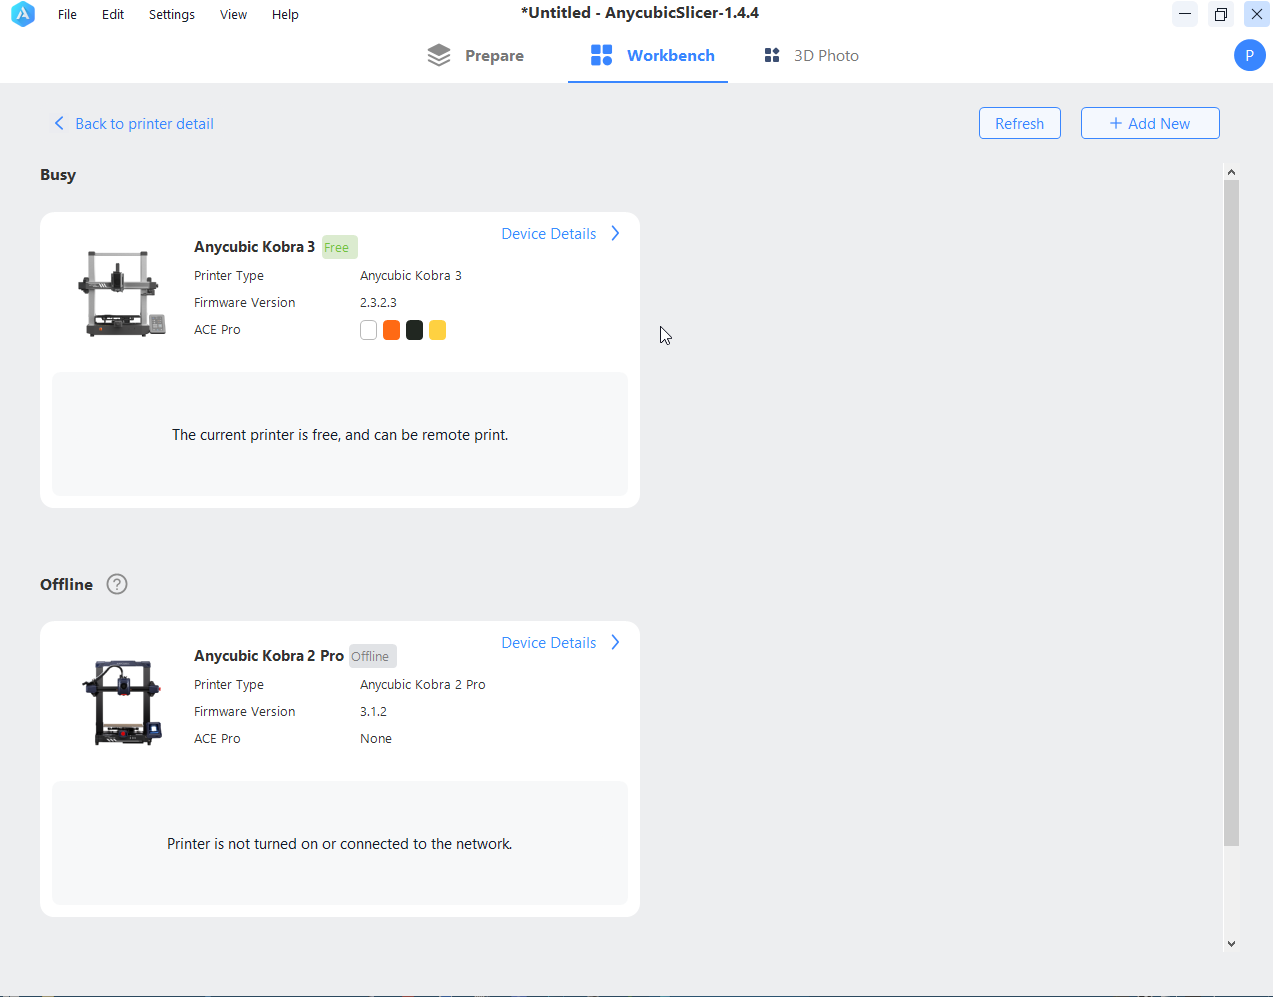Click the scrollbar down arrow
Screen dimensions: 1273x997
pos(1231,943)
